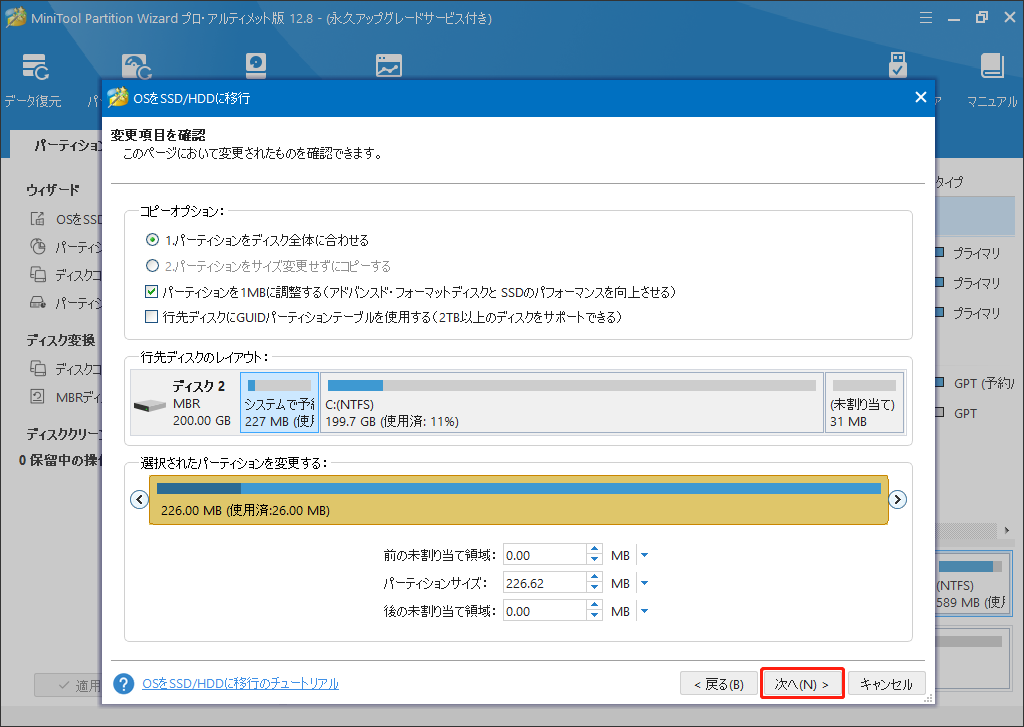Select the システムで予約 partition block
This screenshot has width=1024, height=727.
[279, 403]
